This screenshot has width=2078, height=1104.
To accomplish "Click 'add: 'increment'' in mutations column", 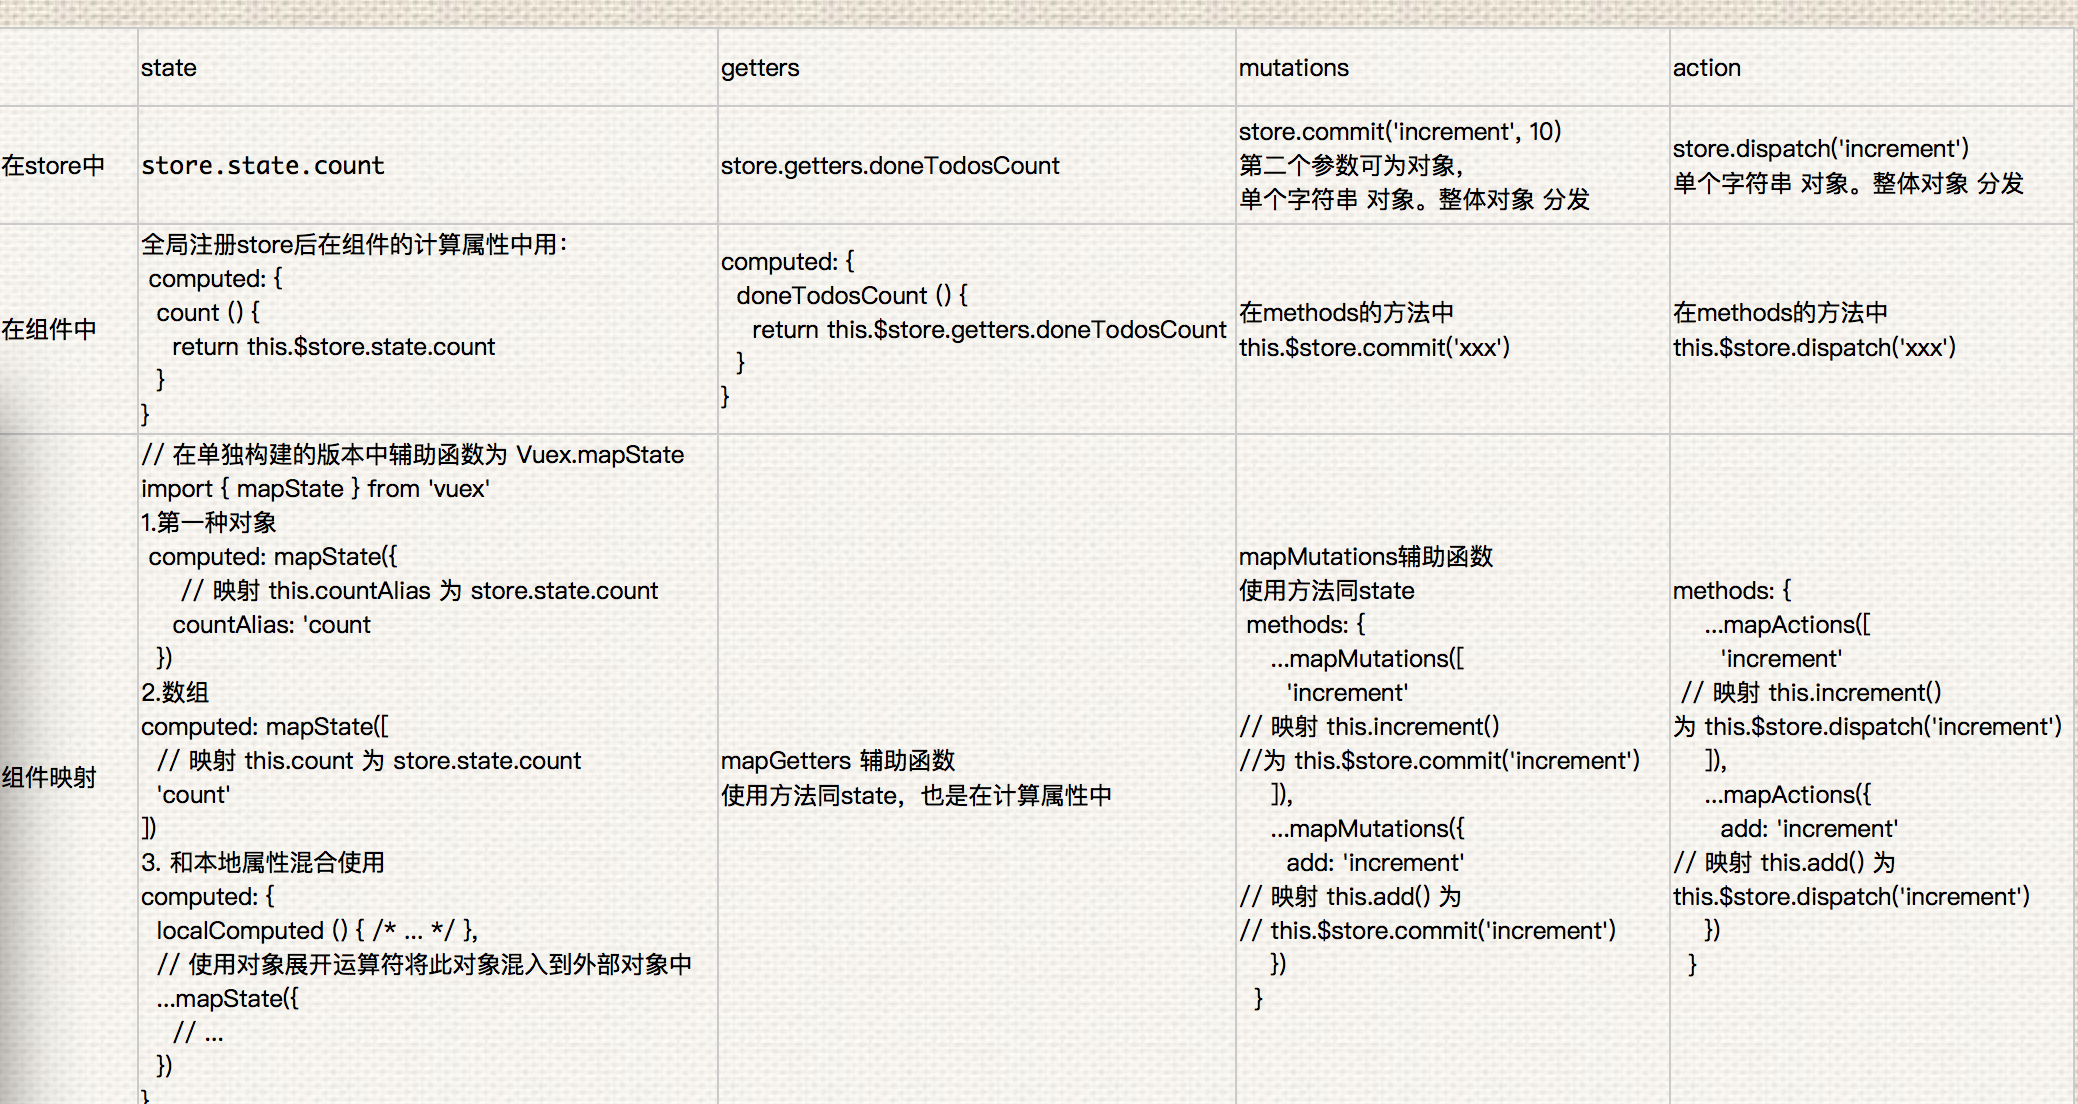I will tap(1375, 863).
